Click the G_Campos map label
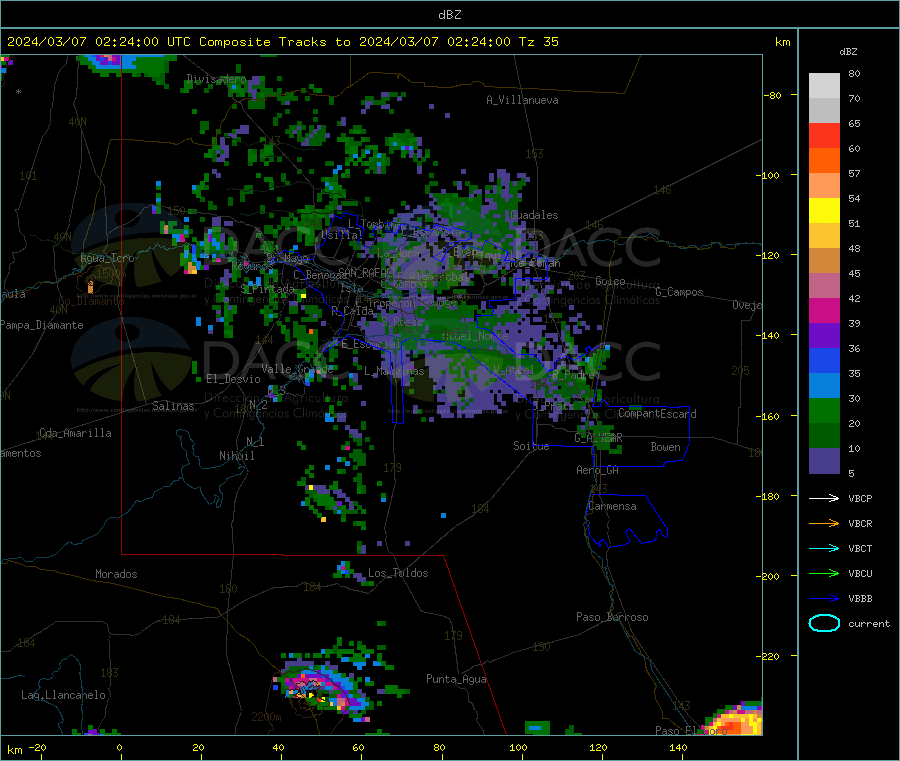The width and height of the screenshot is (900, 761). (679, 292)
